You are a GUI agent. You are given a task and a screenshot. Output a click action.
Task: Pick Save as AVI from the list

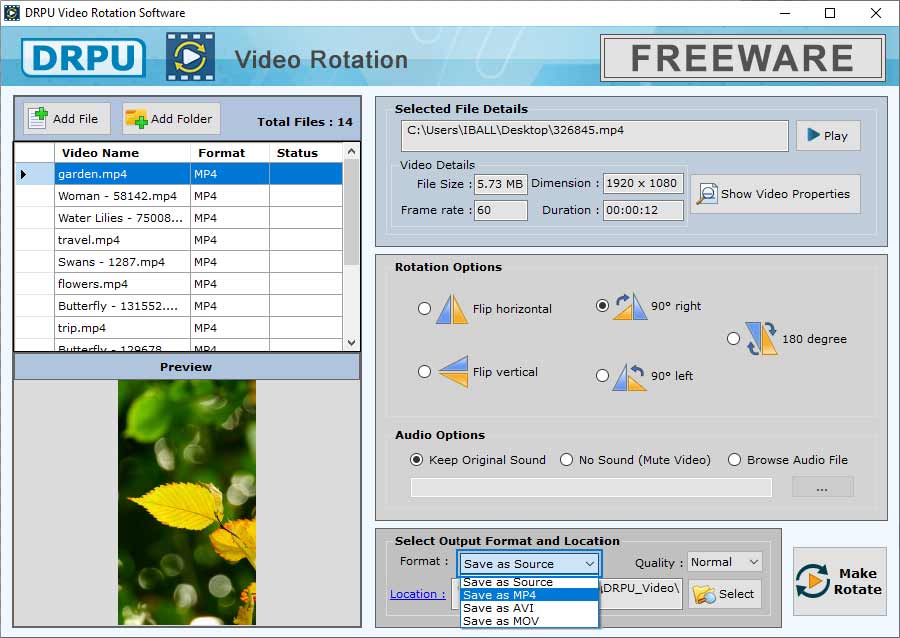[x=529, y=608]
